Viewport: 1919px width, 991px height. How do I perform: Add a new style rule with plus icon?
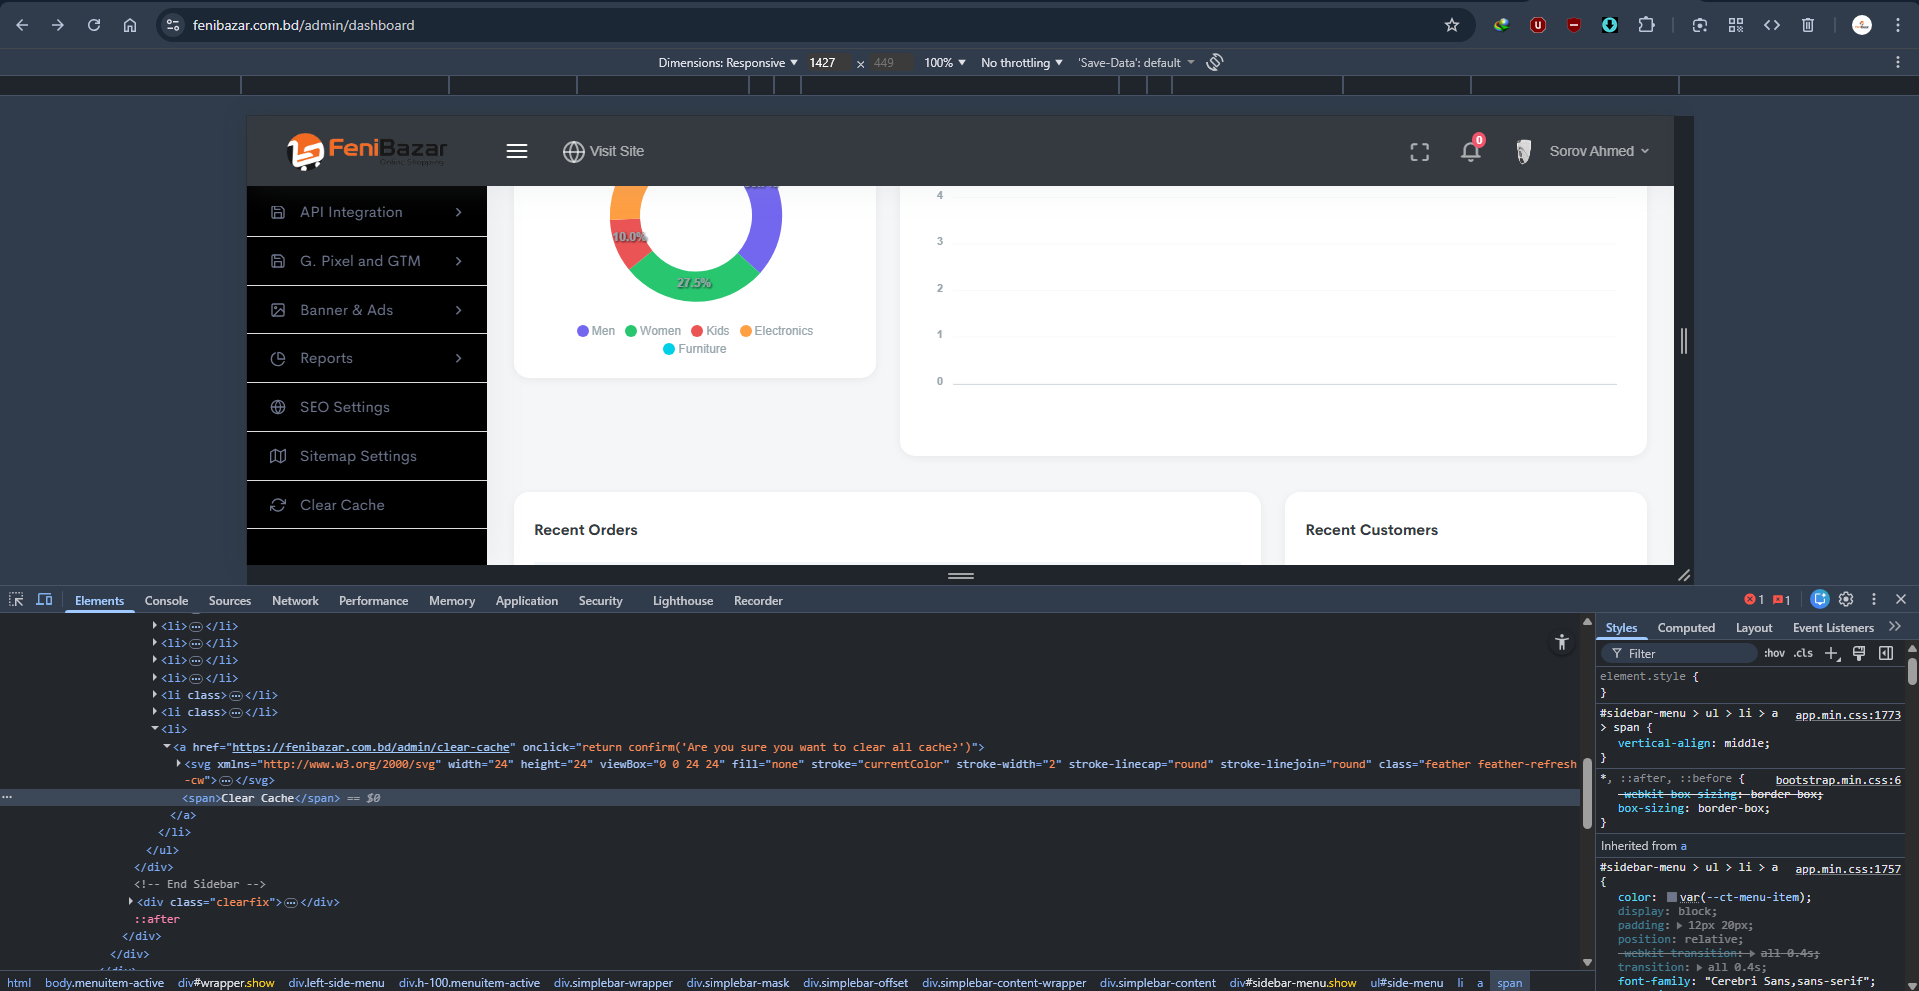tap(1832, 654)
